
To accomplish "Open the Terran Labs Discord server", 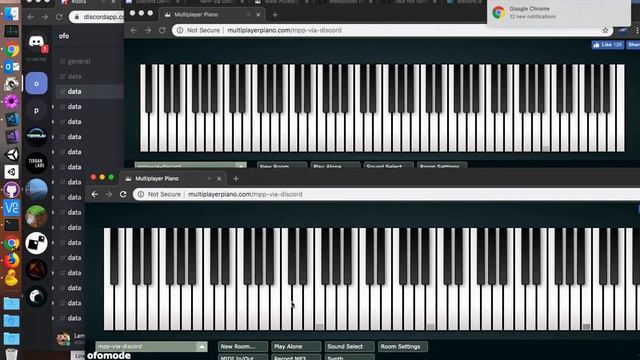I will 36,163.
